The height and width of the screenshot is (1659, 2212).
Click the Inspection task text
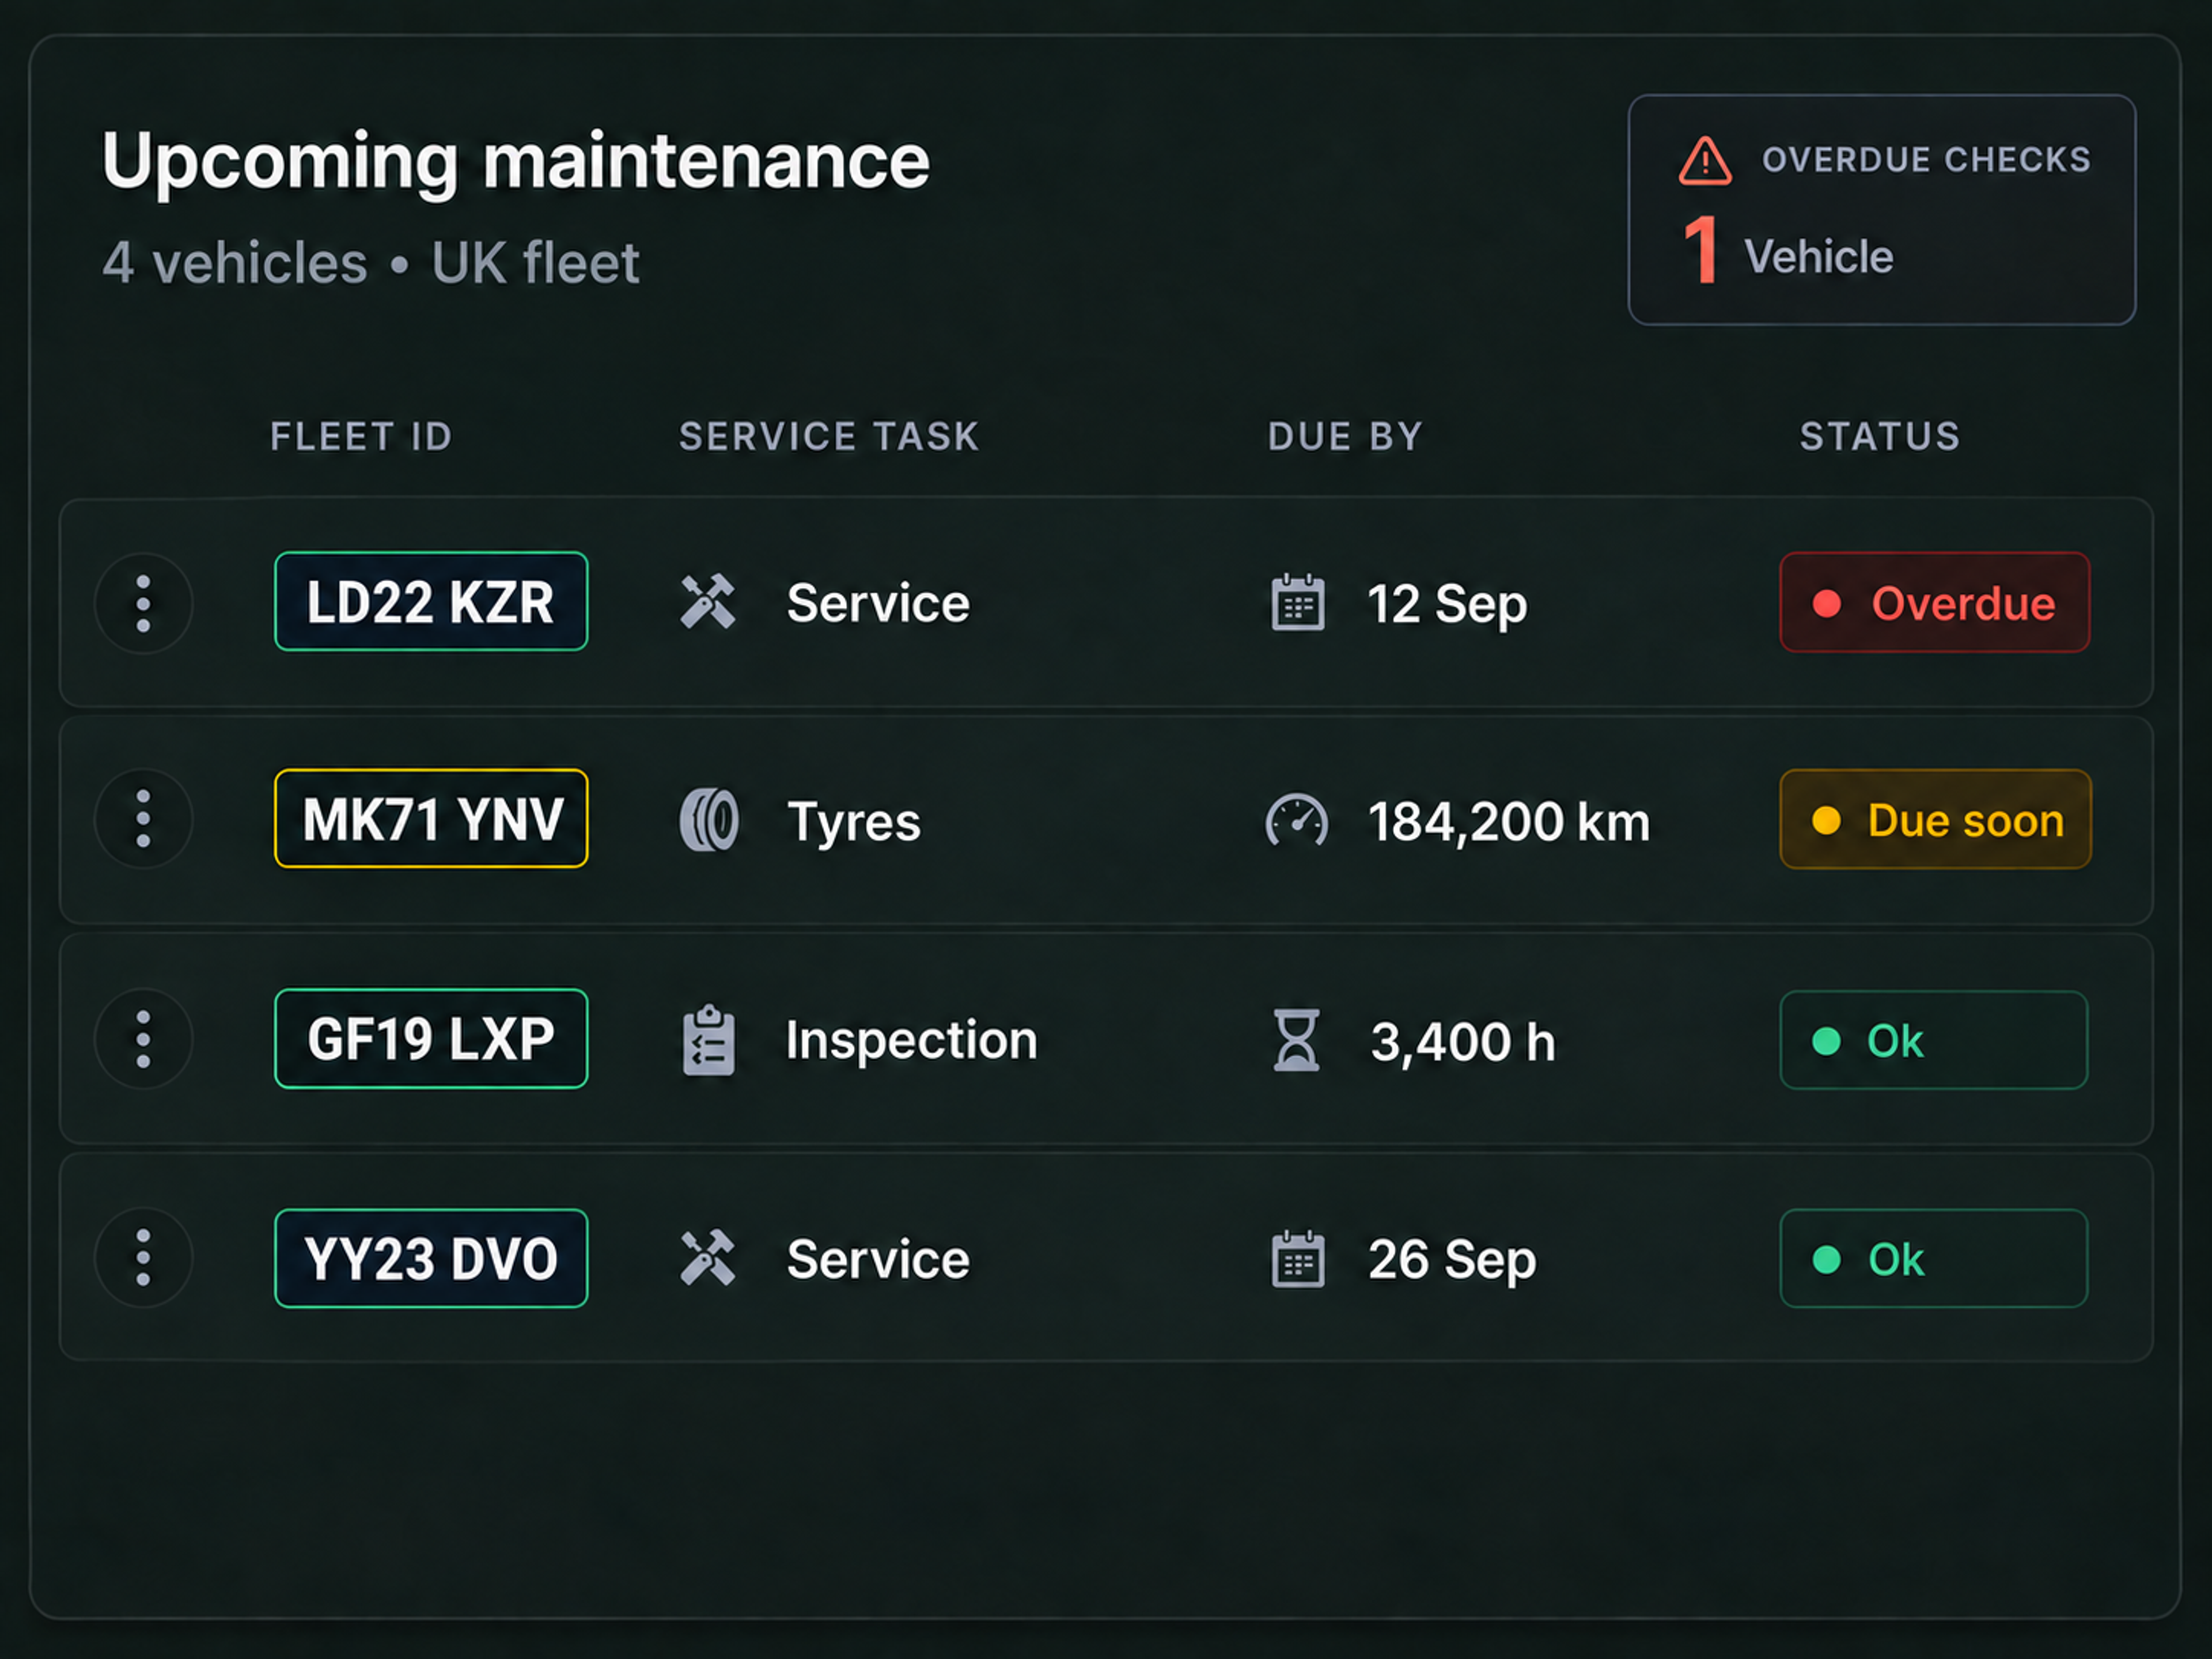[911, 1040]
